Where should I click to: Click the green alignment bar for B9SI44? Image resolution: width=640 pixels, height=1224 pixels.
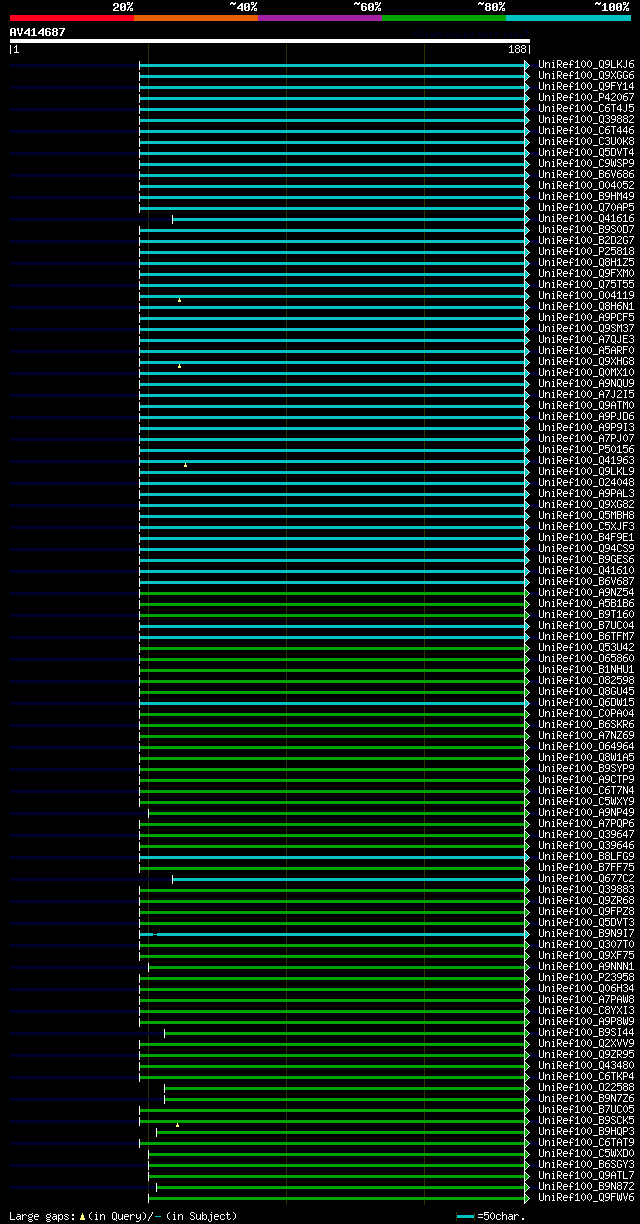344,1033
